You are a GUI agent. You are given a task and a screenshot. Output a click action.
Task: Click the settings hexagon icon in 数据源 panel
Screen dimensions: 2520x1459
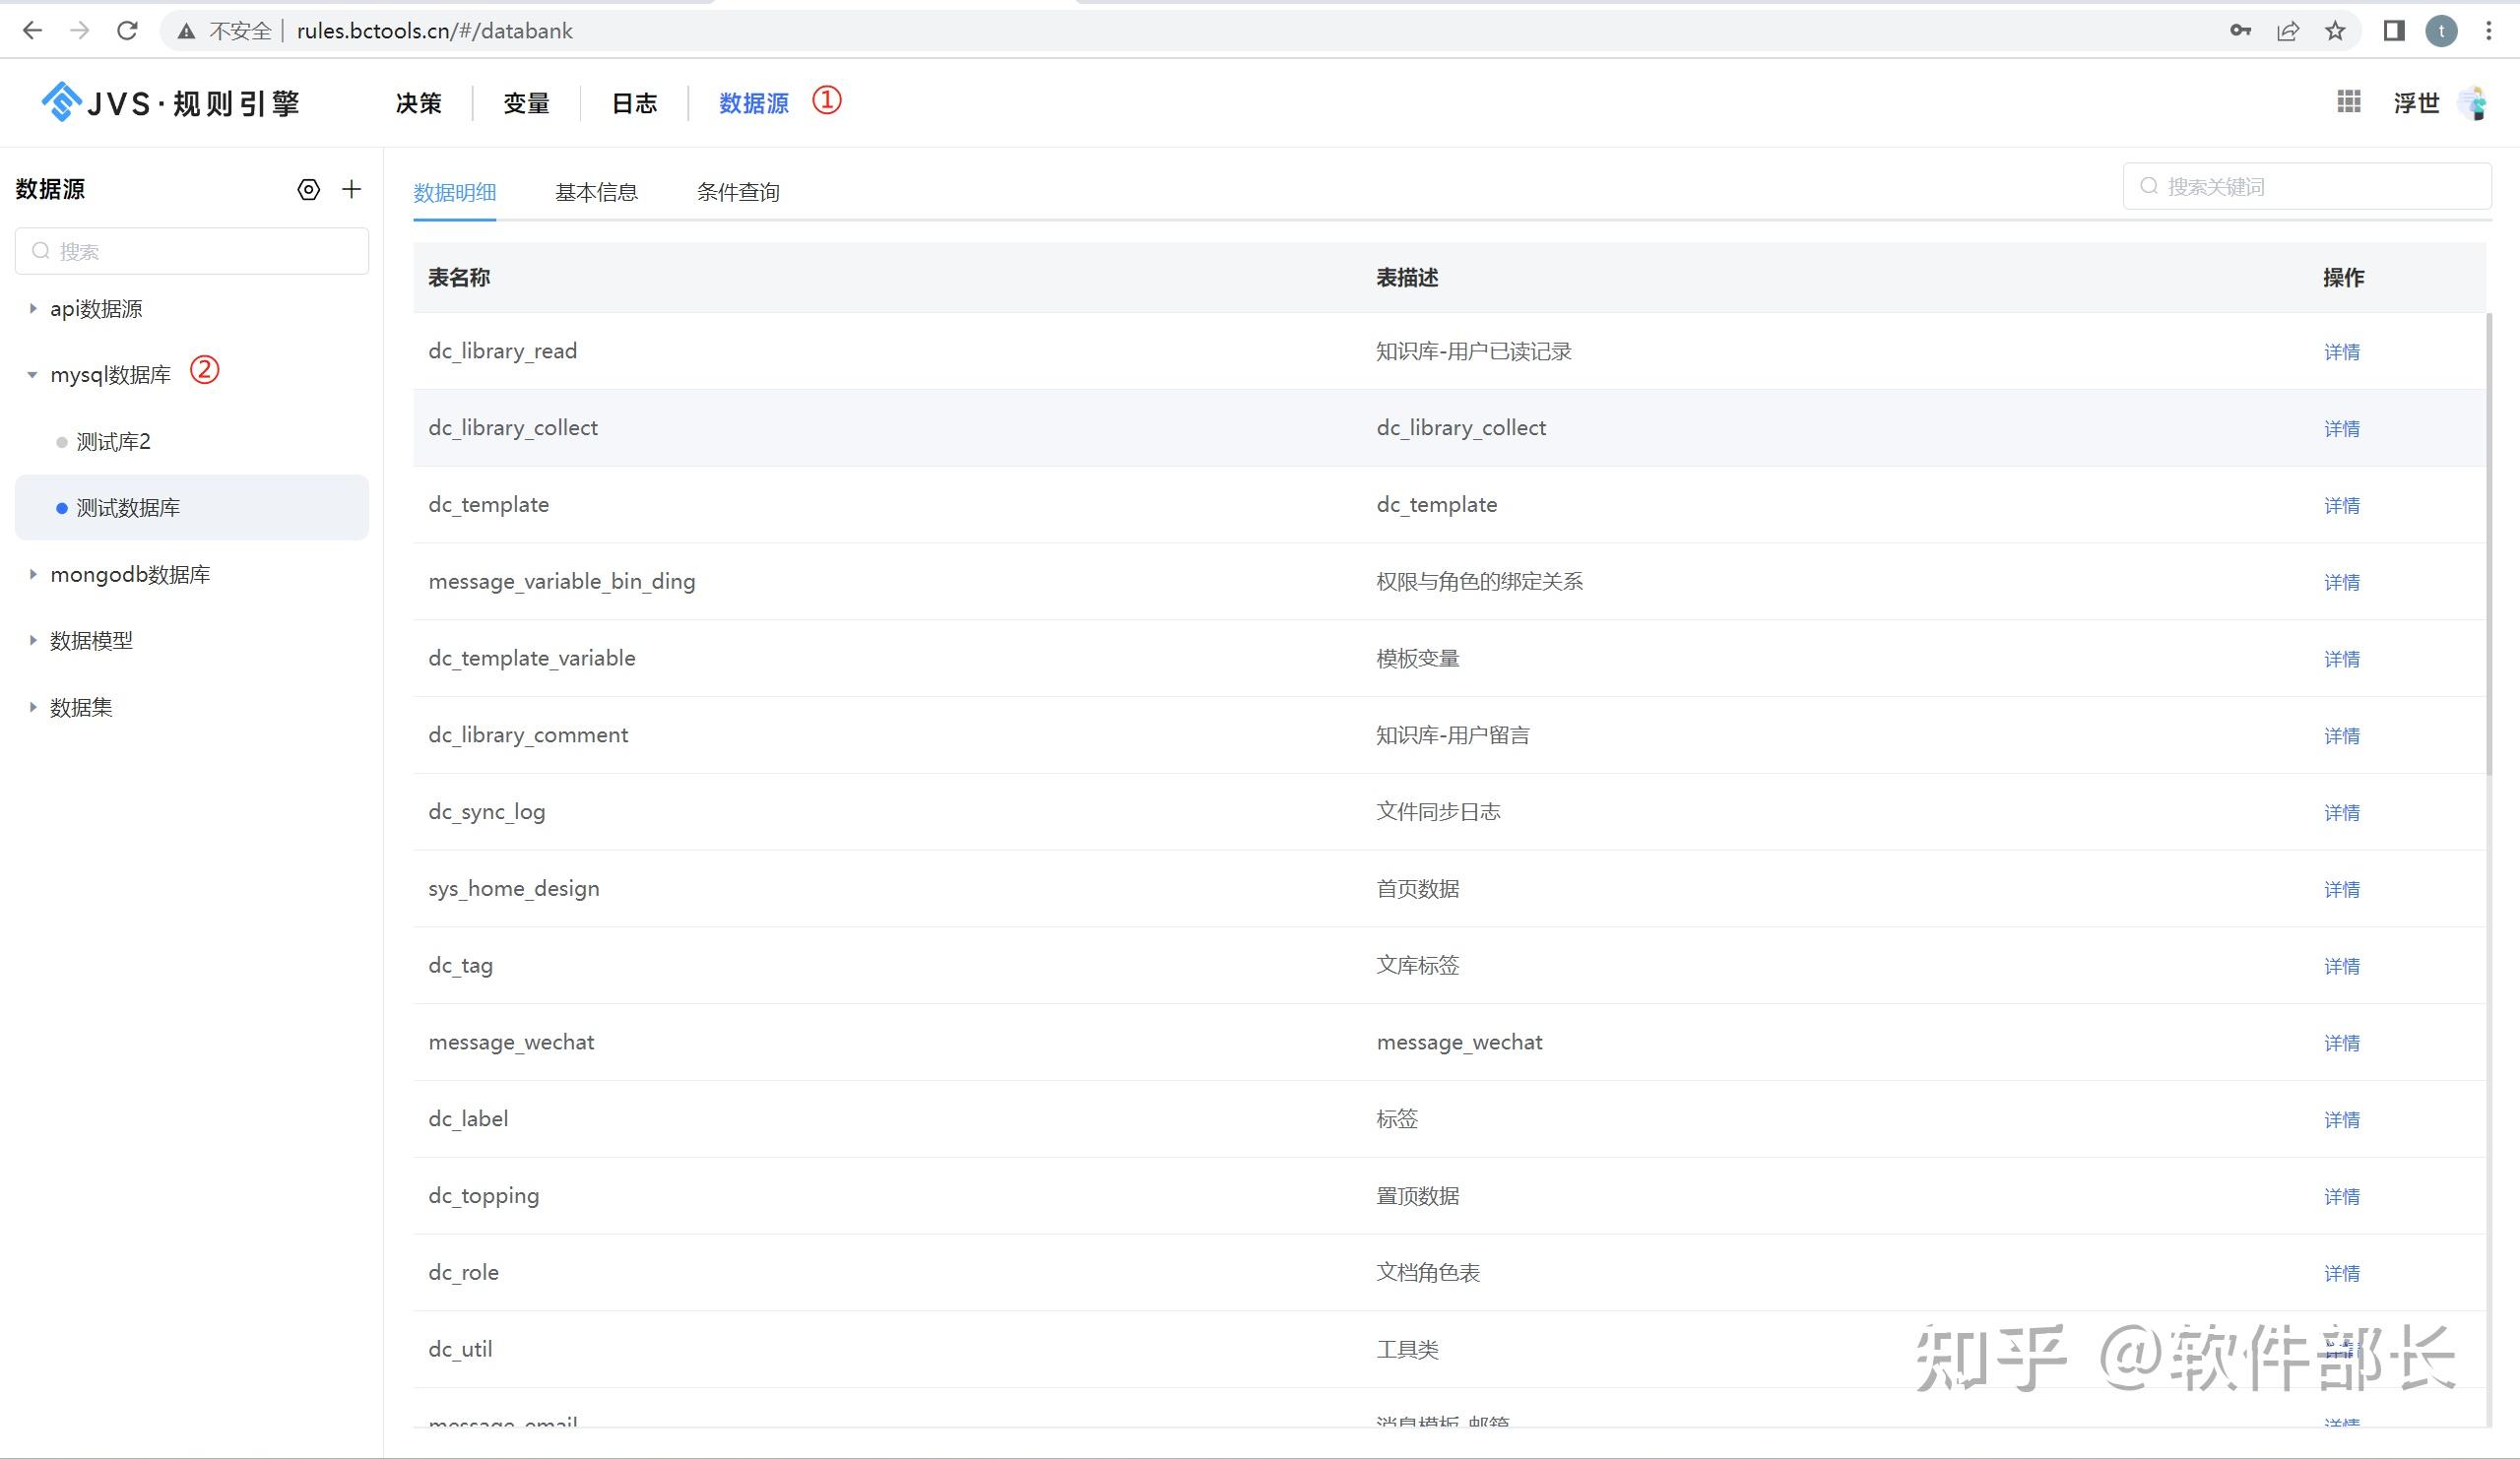point(307,189)
